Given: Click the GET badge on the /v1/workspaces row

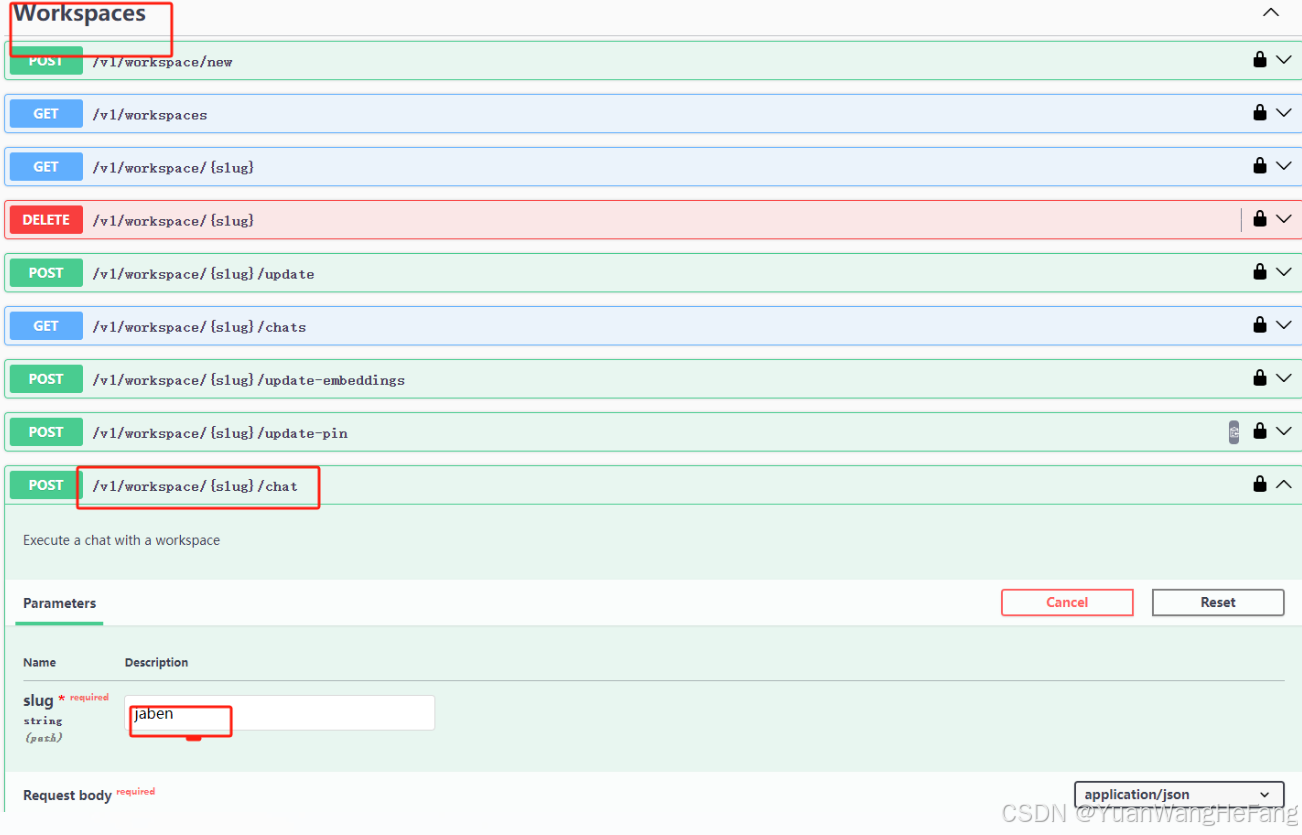Looking at the screenshot, I should (x=46, y=113).
